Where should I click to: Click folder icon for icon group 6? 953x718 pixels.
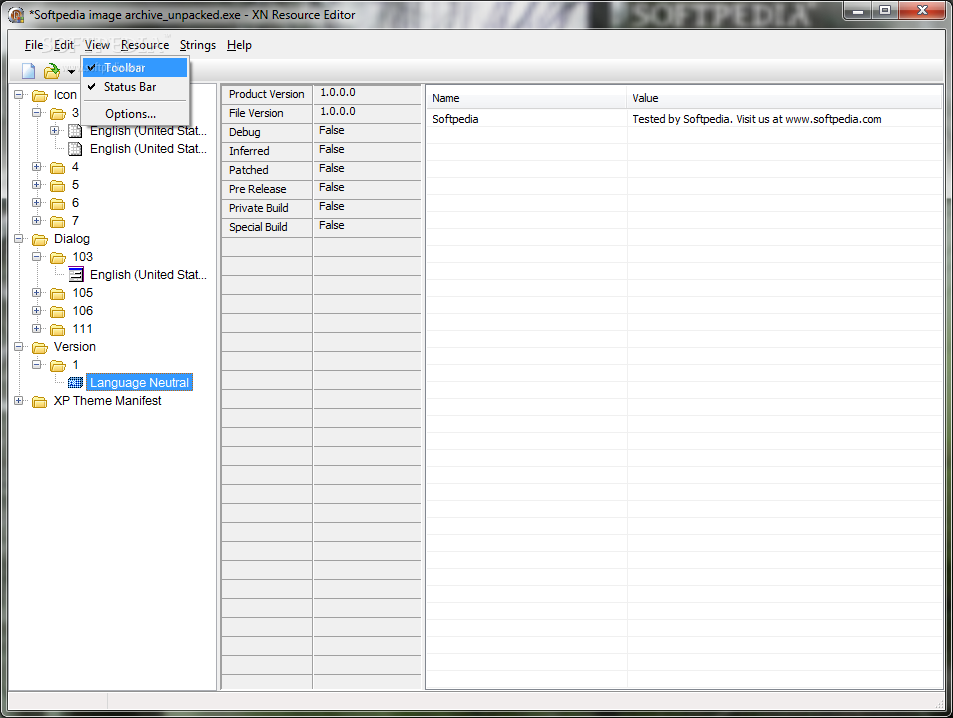pyautogui.click(x=58, y=203)
